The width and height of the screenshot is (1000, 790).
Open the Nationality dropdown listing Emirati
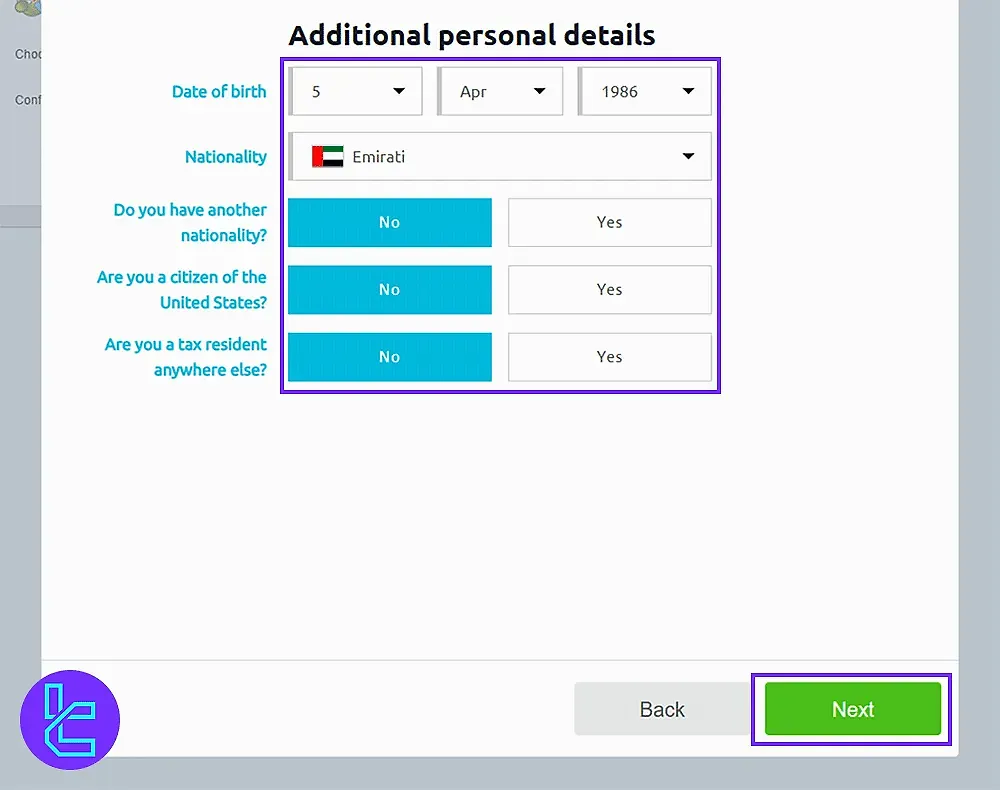[500, 156]
